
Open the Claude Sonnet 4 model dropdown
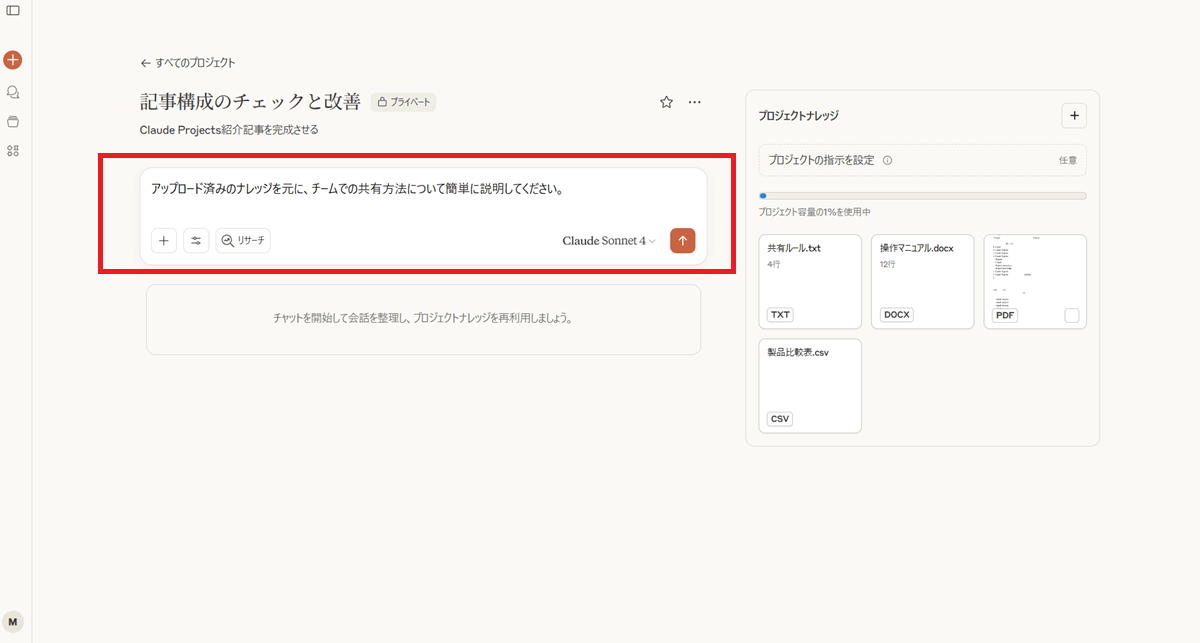tap(609, 241)
